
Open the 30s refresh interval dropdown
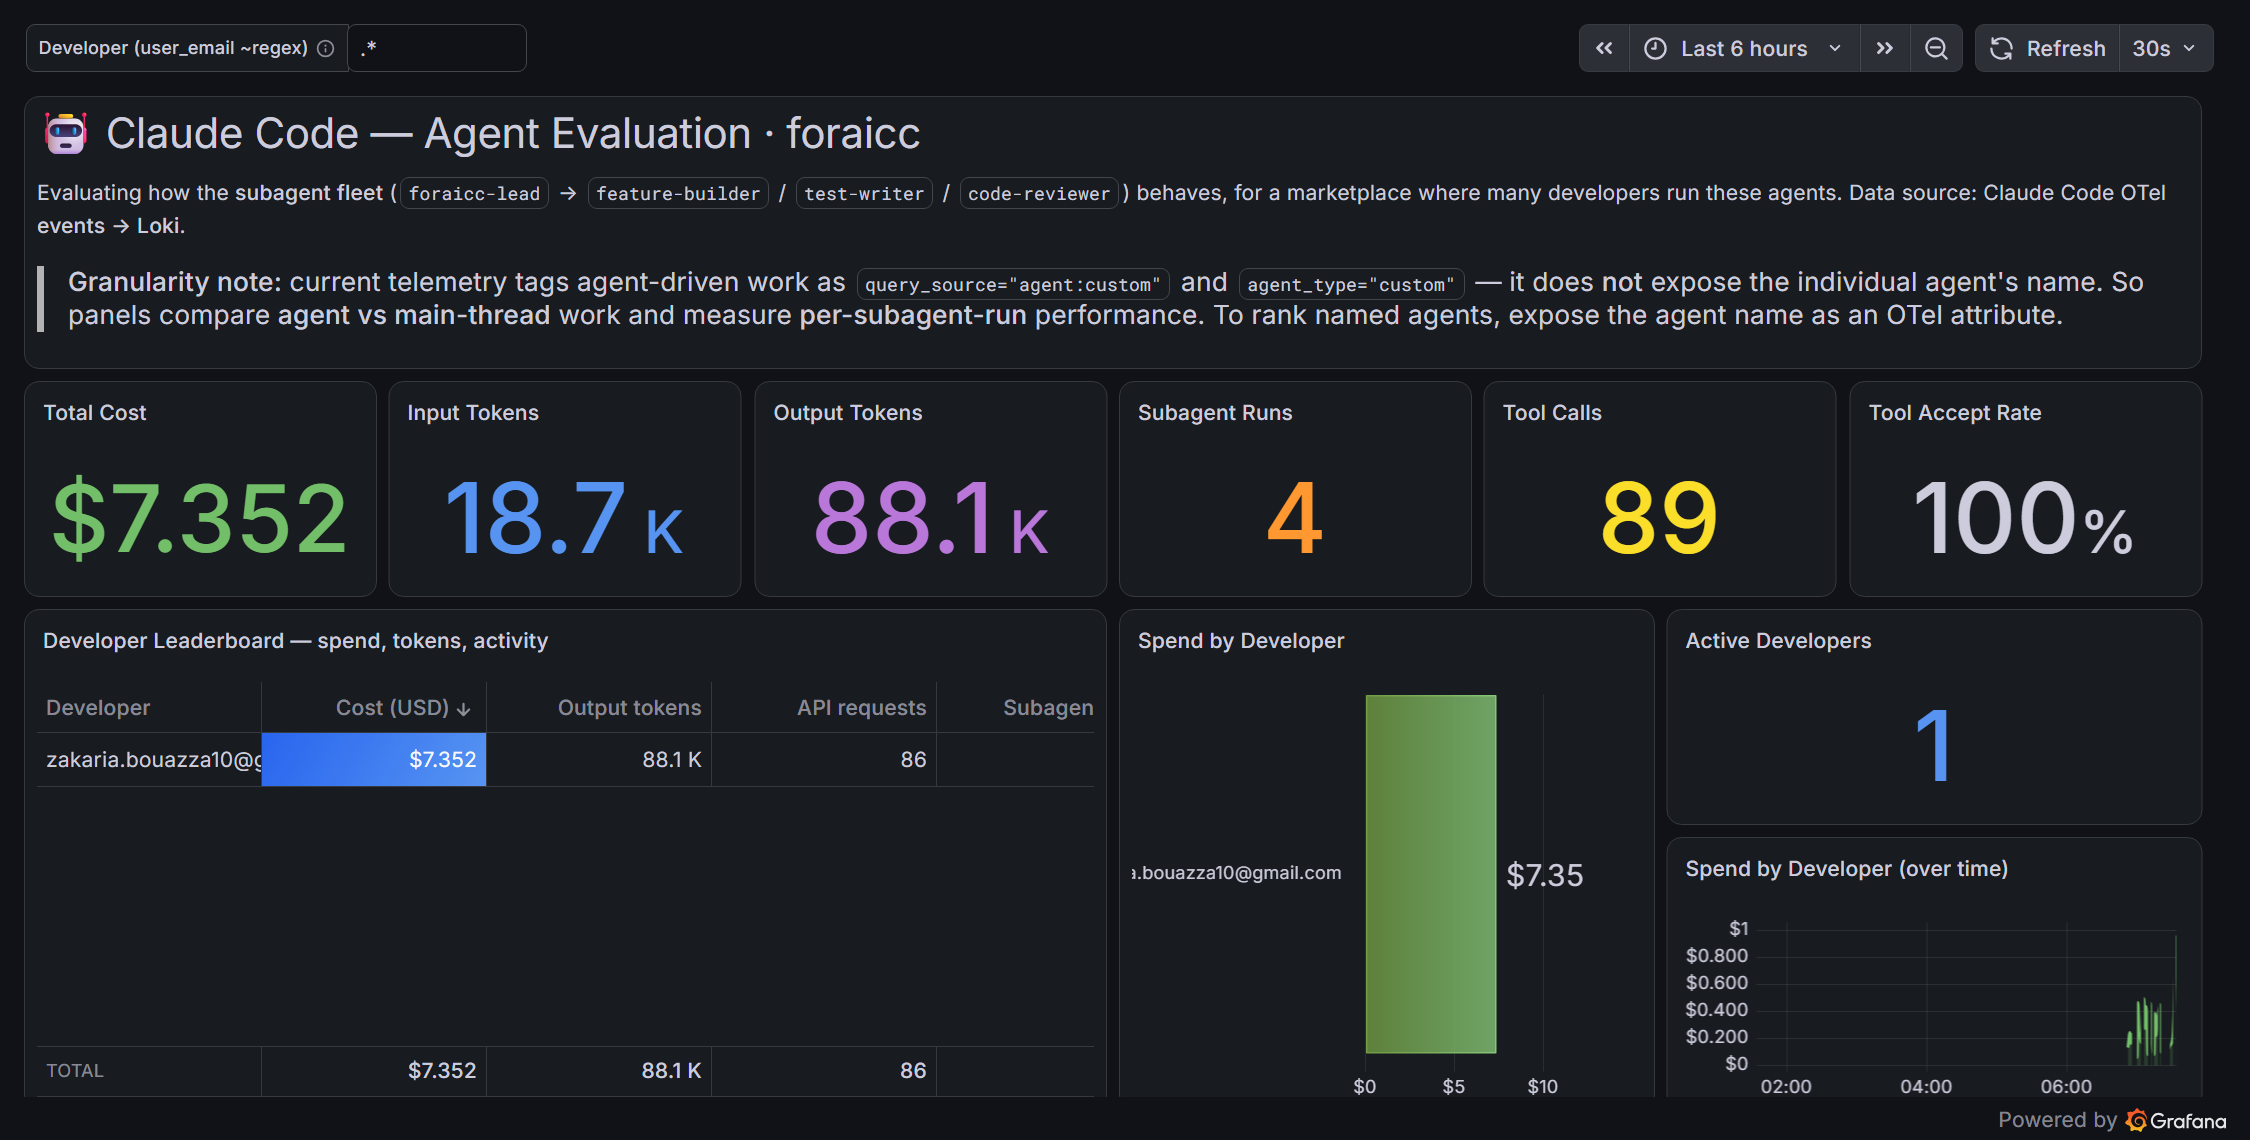click(x=2165, y=48)
